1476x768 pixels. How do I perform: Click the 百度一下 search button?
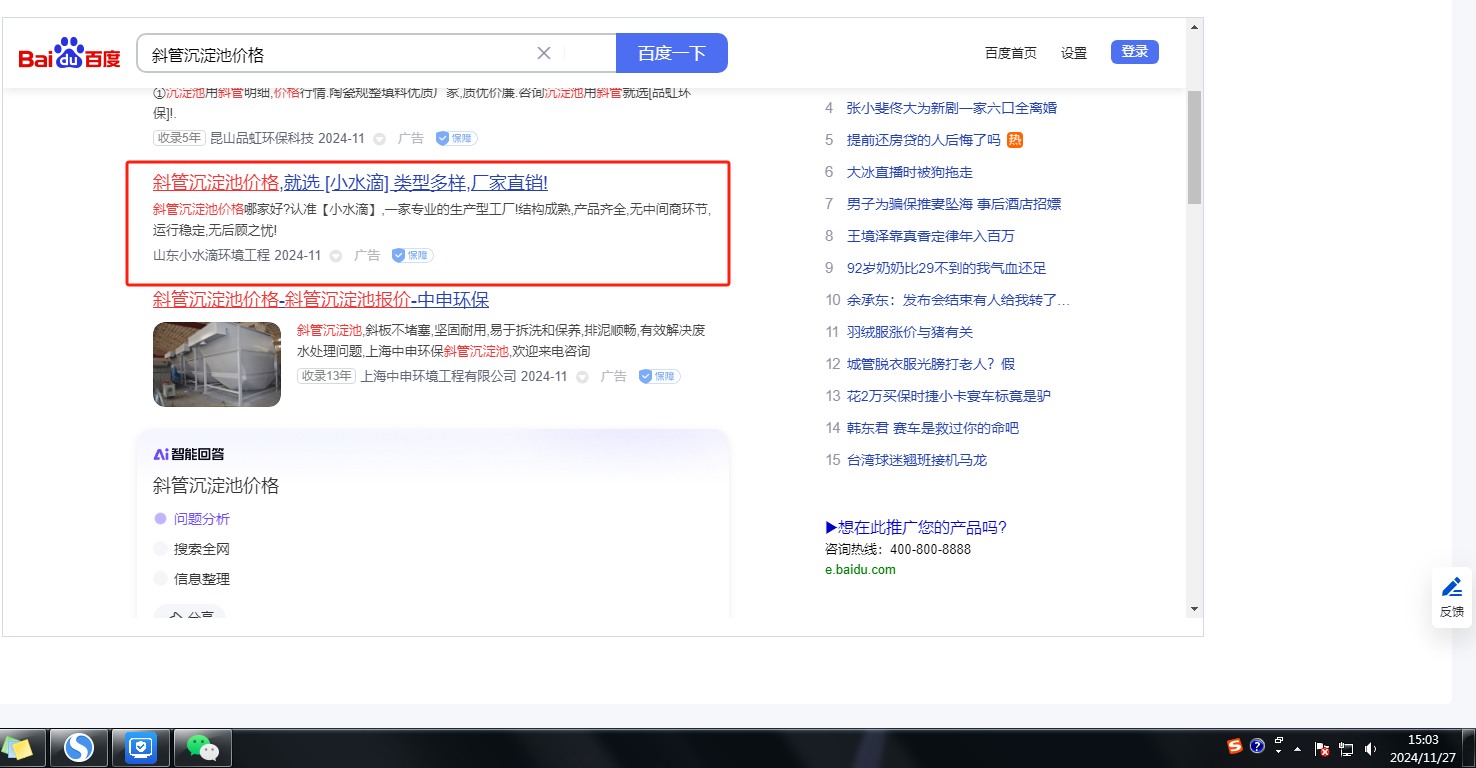click(671, 53)
